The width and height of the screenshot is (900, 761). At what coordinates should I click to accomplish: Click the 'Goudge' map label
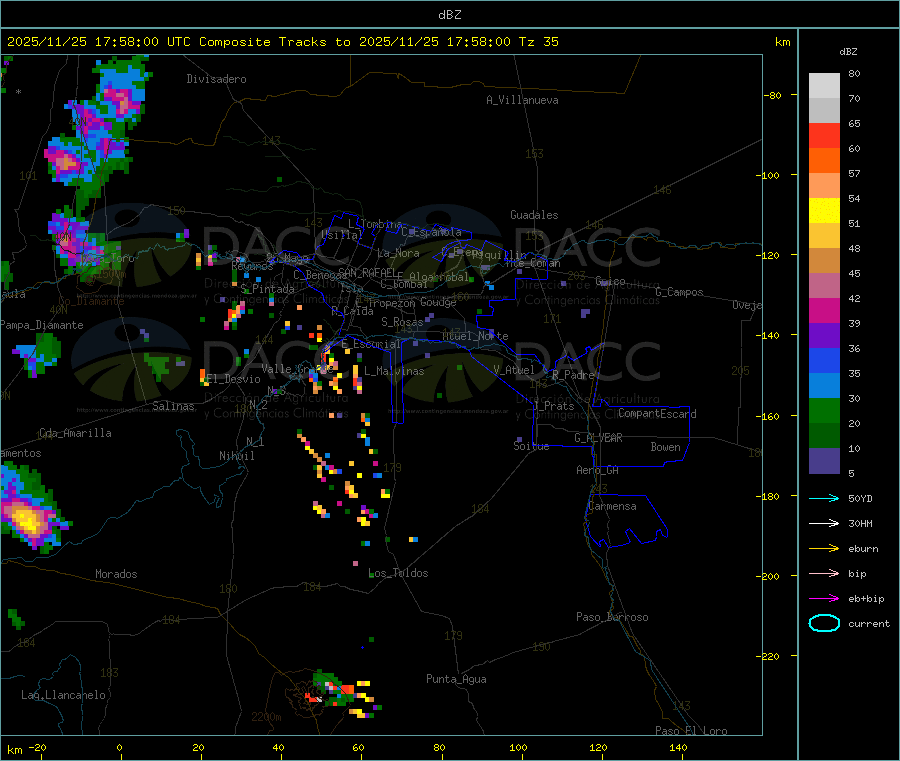click(x=439, y=302)
